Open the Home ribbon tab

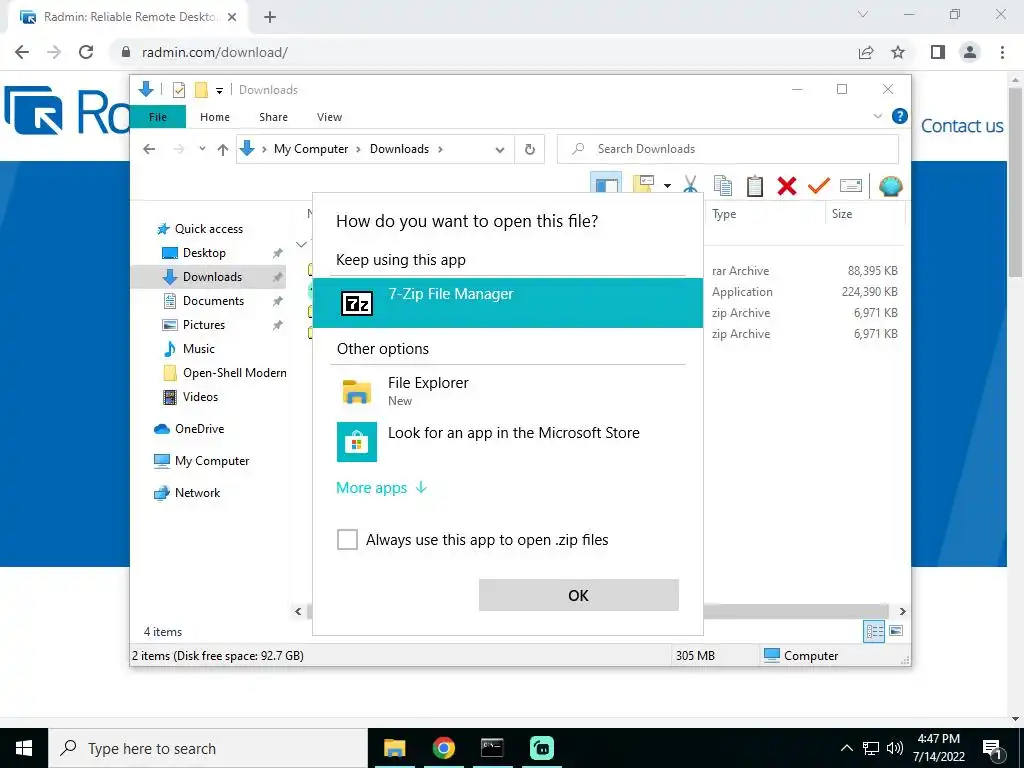[x=215, y=117]
